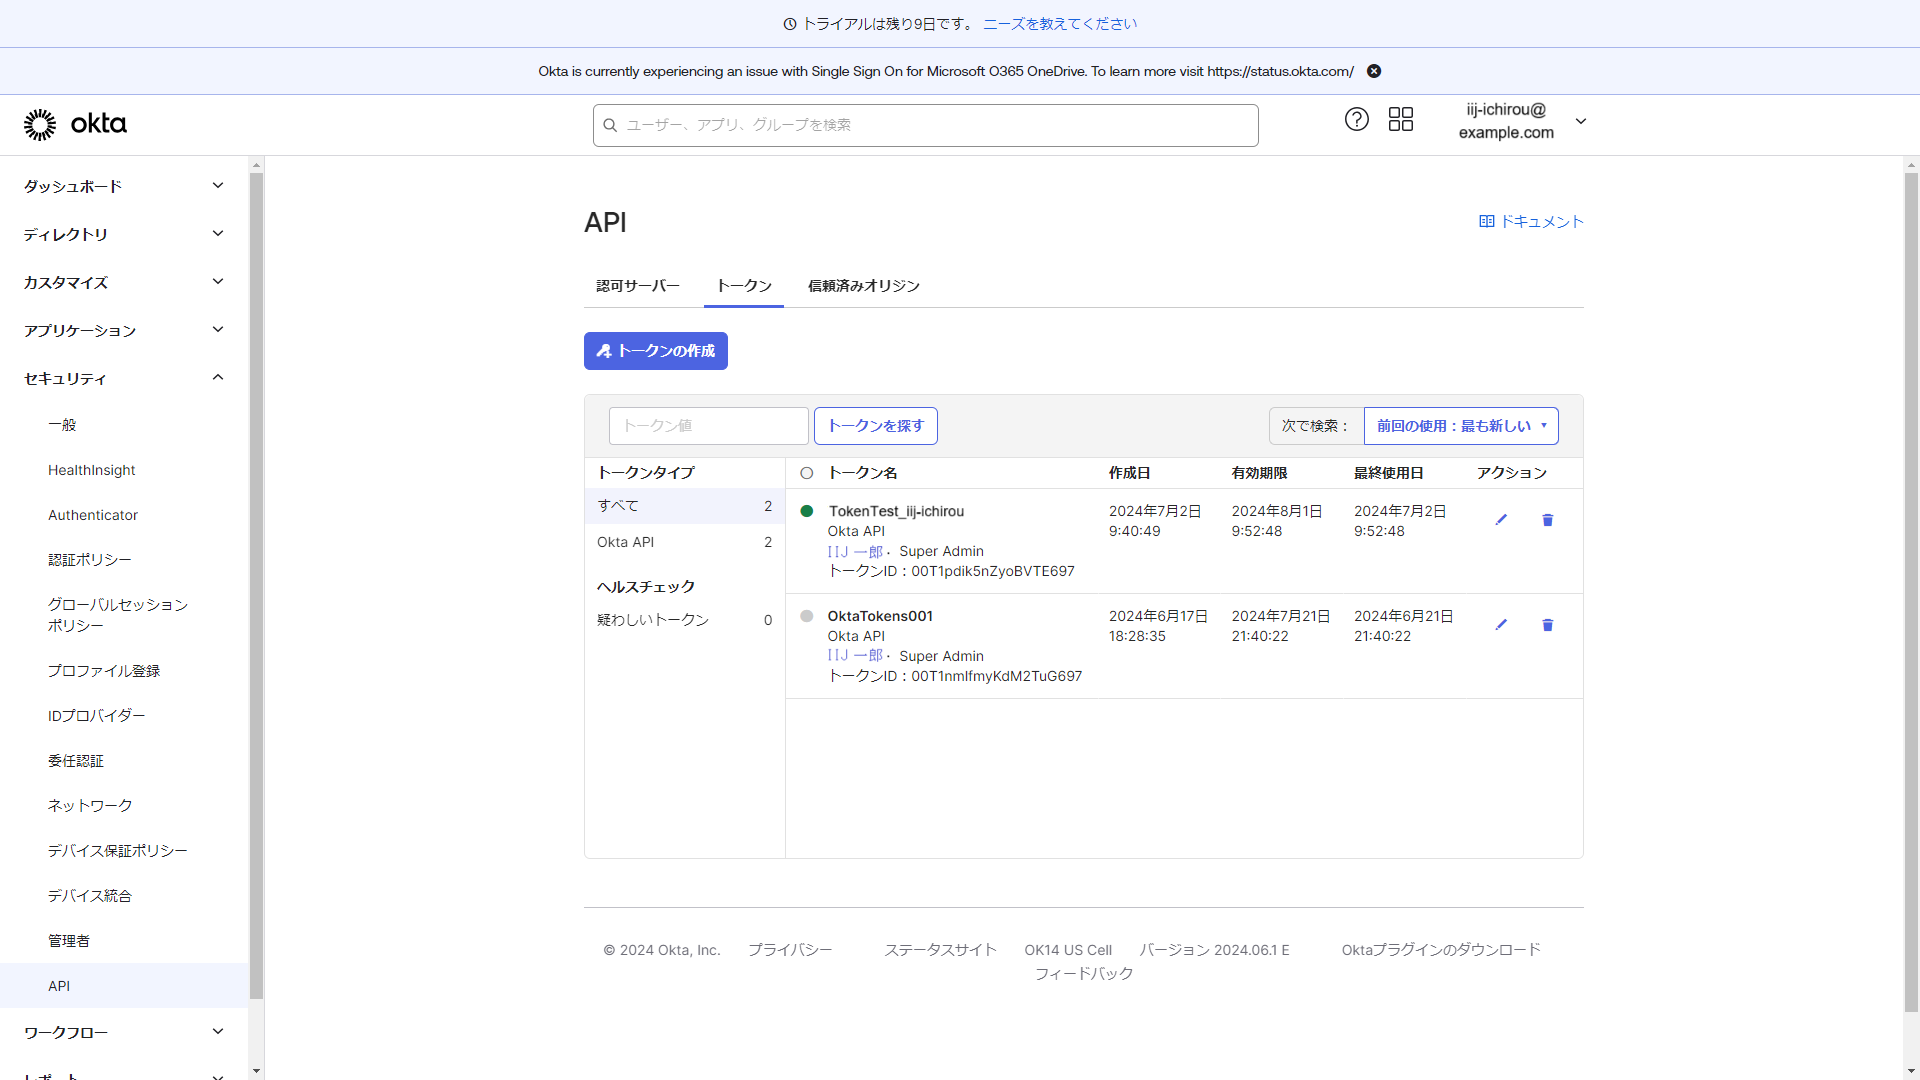The width and height of the screenshot is (1920, 1080).
Task: Click the トークンを探す button
Action: [876, 426]
